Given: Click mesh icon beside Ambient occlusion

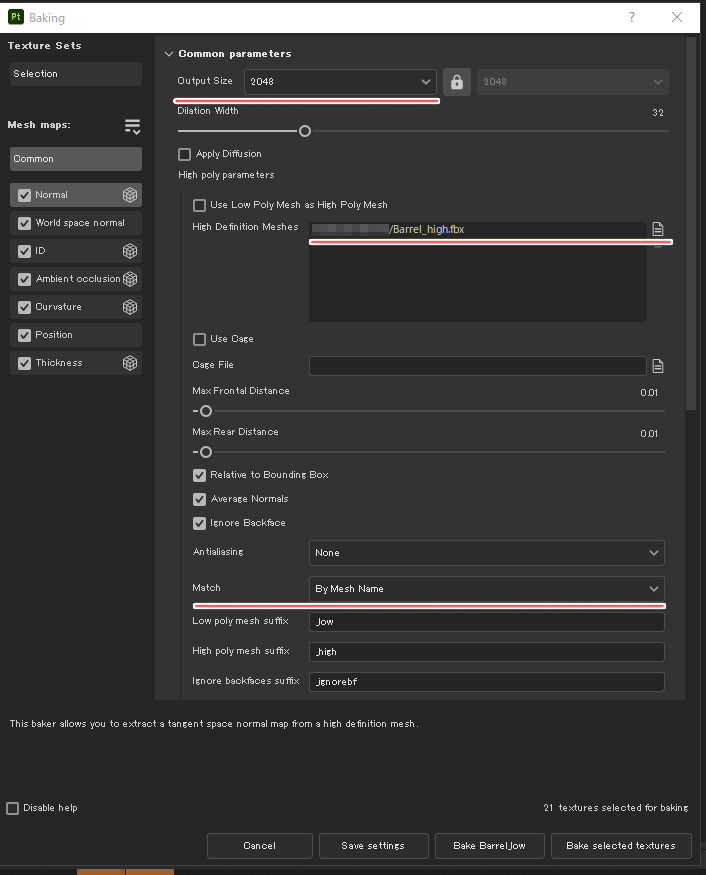Looking at the screenshot, I should click(x=129, y=279).
